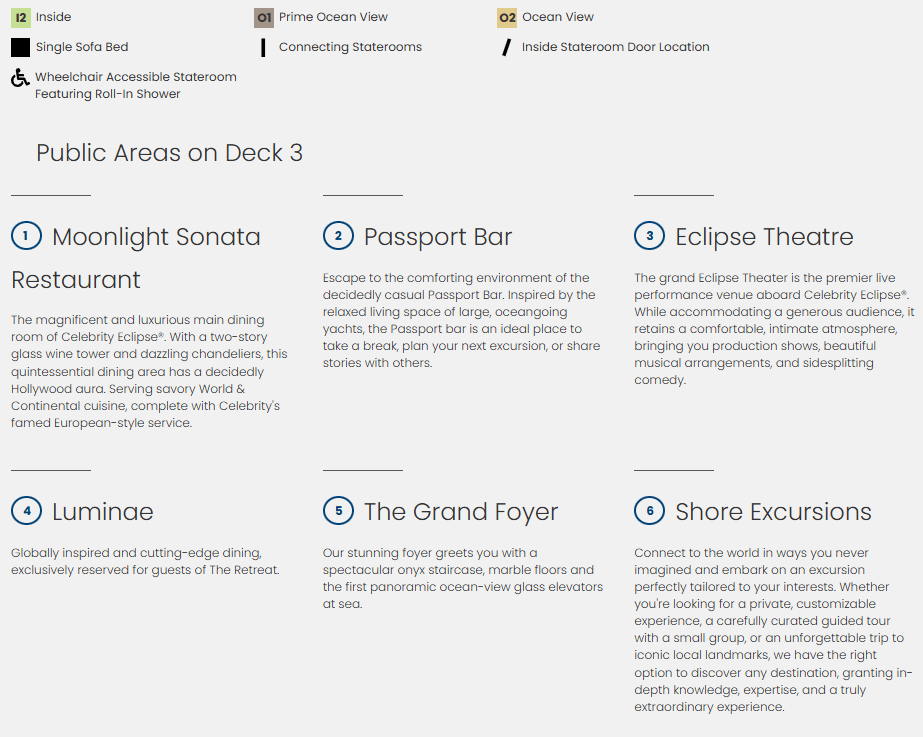Select the Passport Bar heading
The width and height of the screenshot is (923, 737).
[x=438, y=237]
